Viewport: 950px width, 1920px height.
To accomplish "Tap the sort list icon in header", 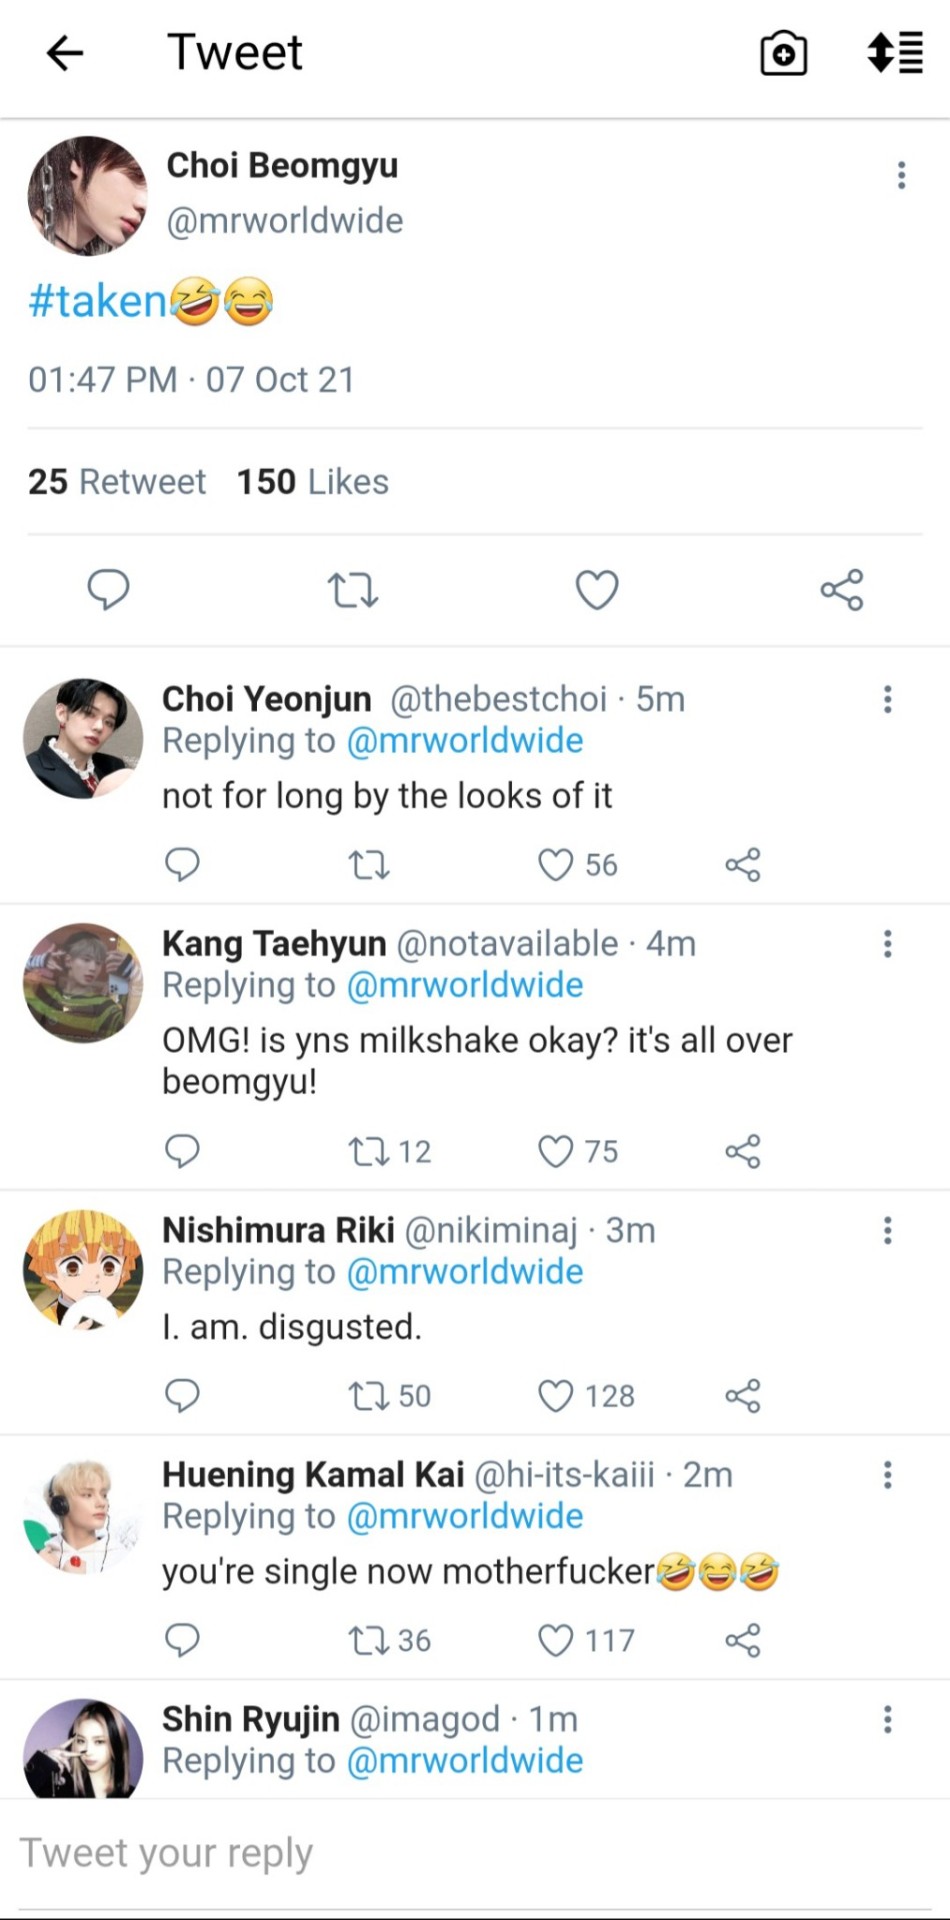I will 895,53.
